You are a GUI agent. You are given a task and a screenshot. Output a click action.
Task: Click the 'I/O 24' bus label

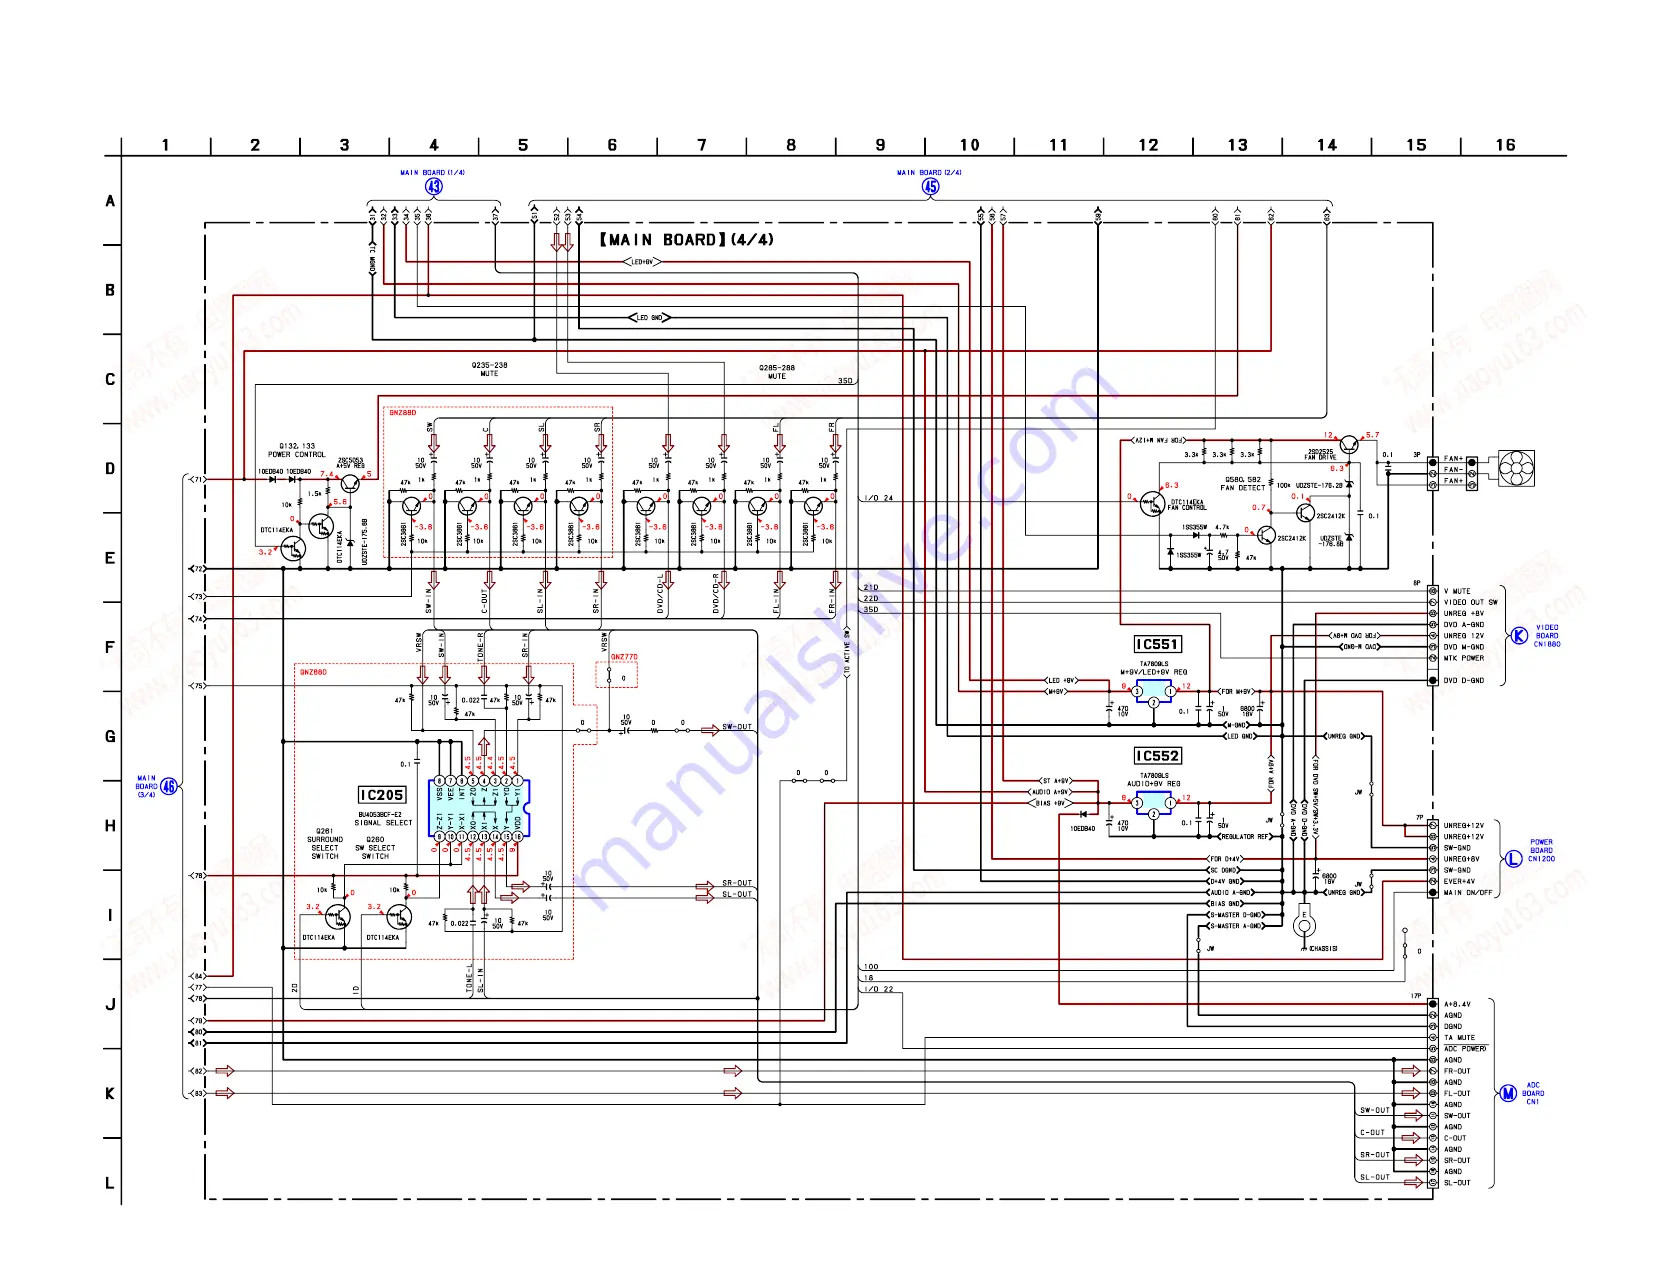point(880,498)
